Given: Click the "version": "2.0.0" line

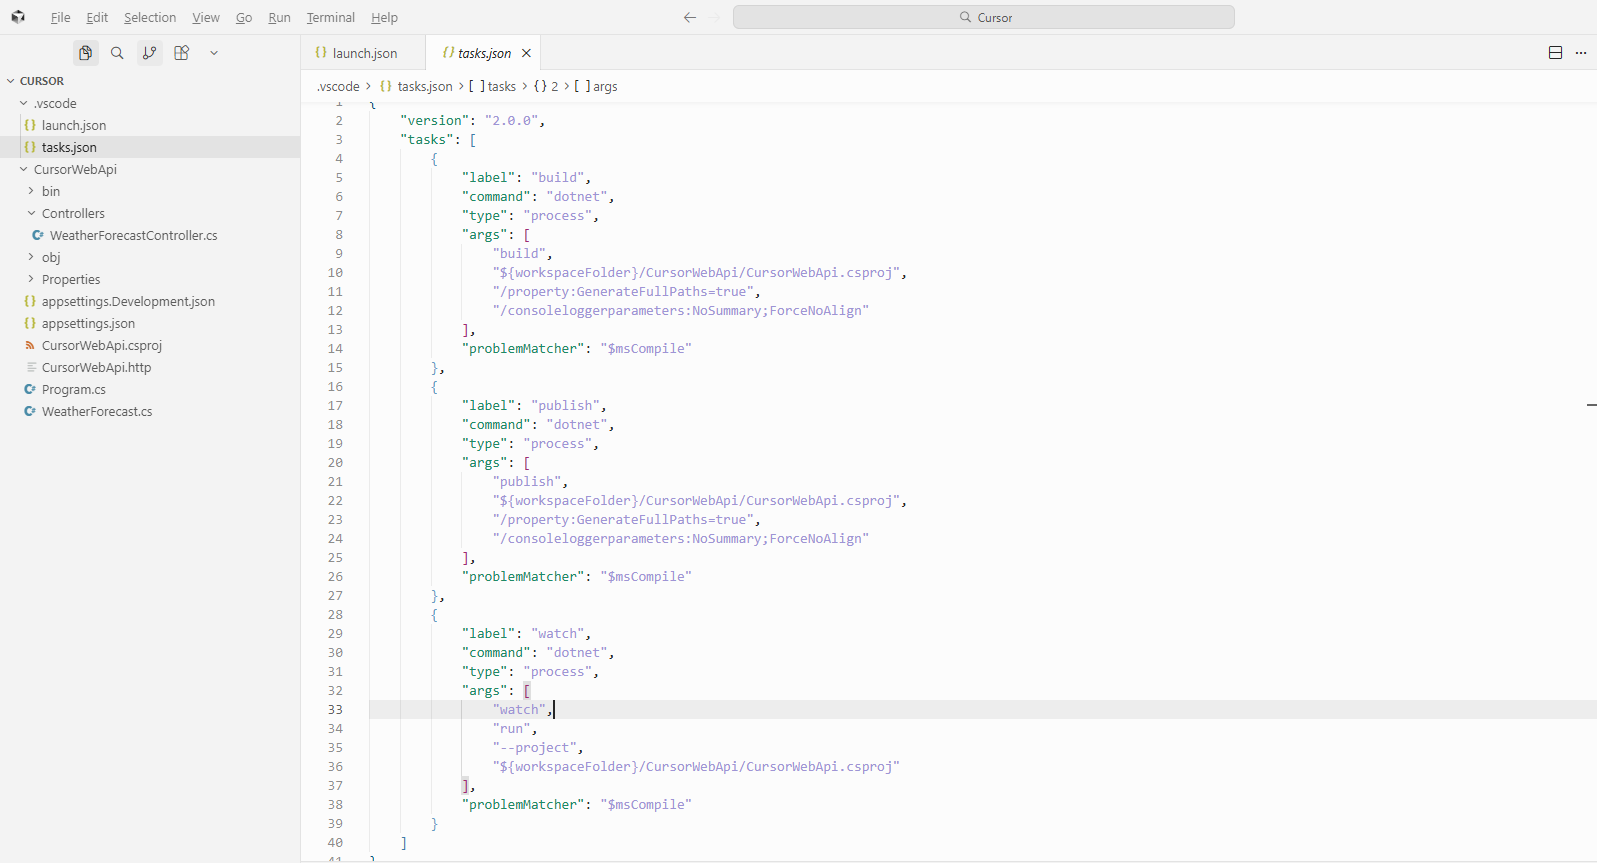Looking at the screenshot, I should tap(472, 121).
